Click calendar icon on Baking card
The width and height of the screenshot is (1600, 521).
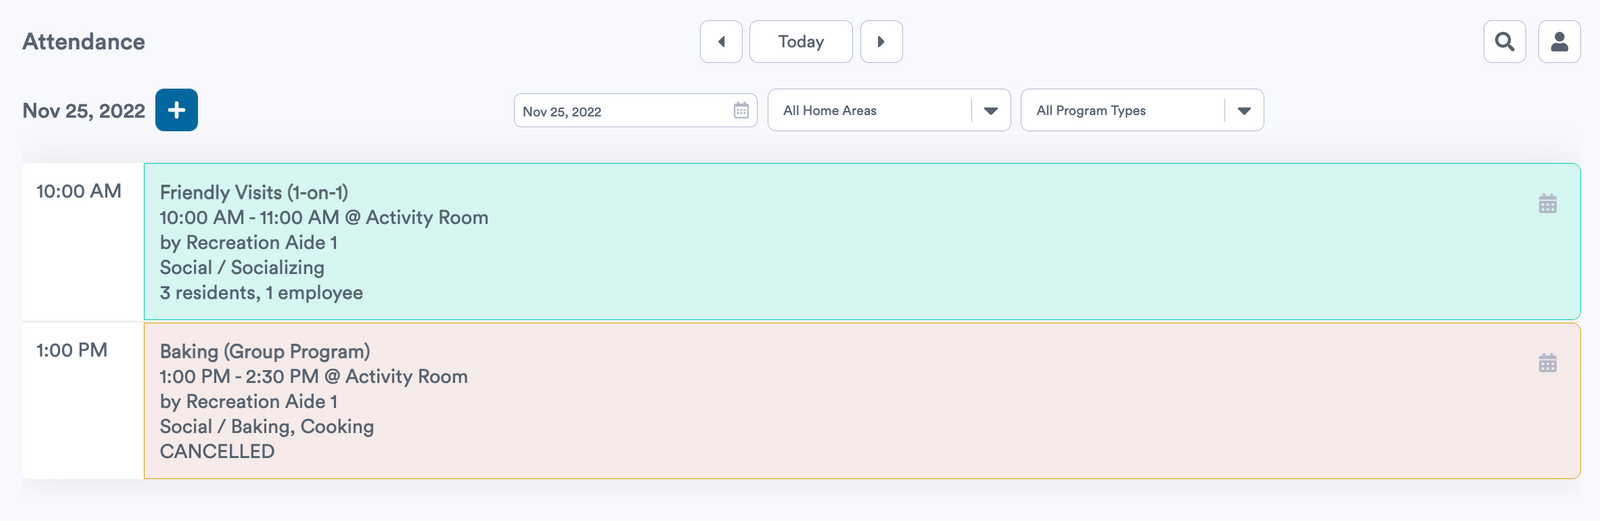tap(1547, 363)
